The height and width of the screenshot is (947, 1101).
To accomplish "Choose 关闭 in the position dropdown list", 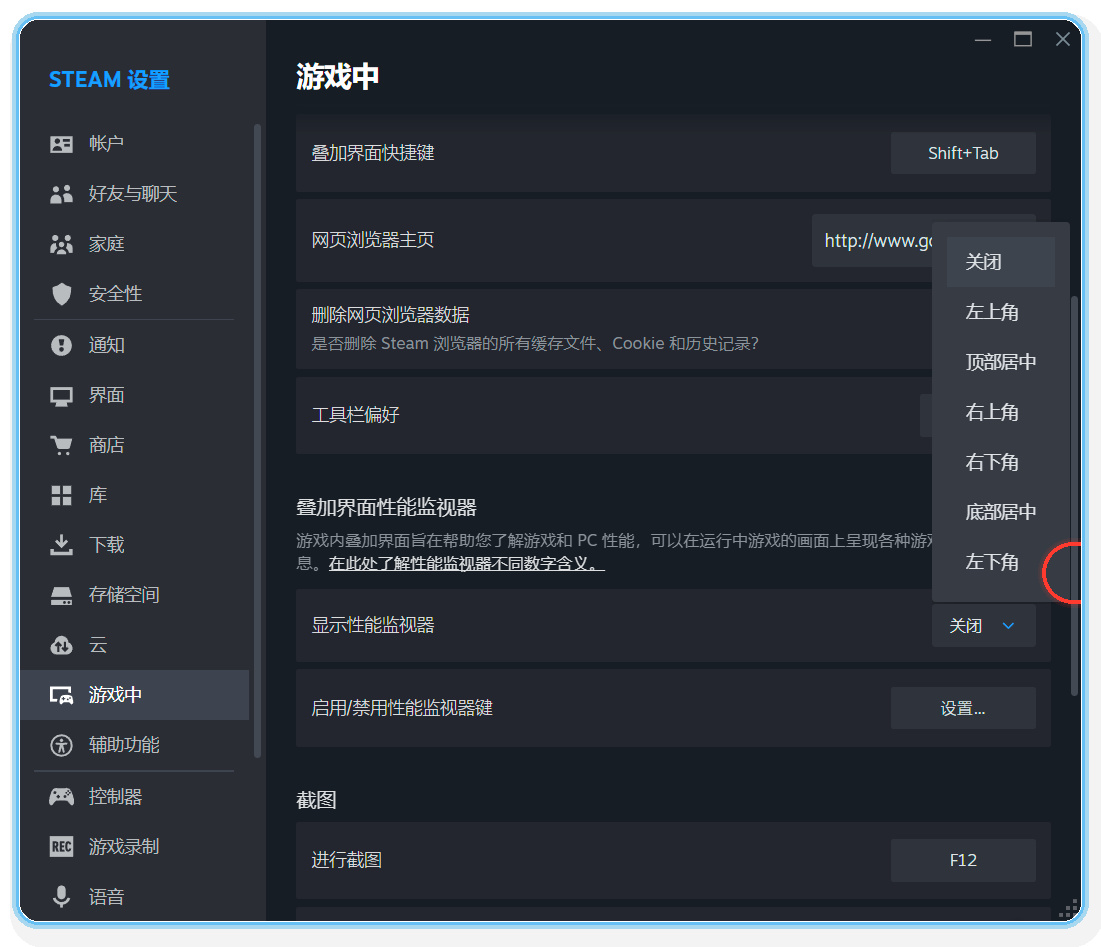I will coord(1001,262).
